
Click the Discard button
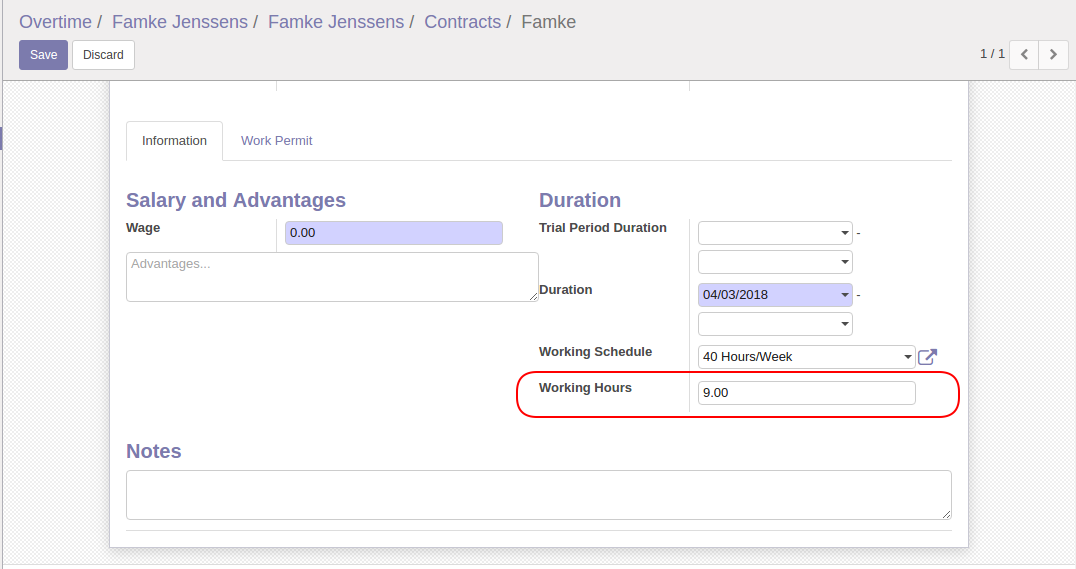tap(103, 55)
